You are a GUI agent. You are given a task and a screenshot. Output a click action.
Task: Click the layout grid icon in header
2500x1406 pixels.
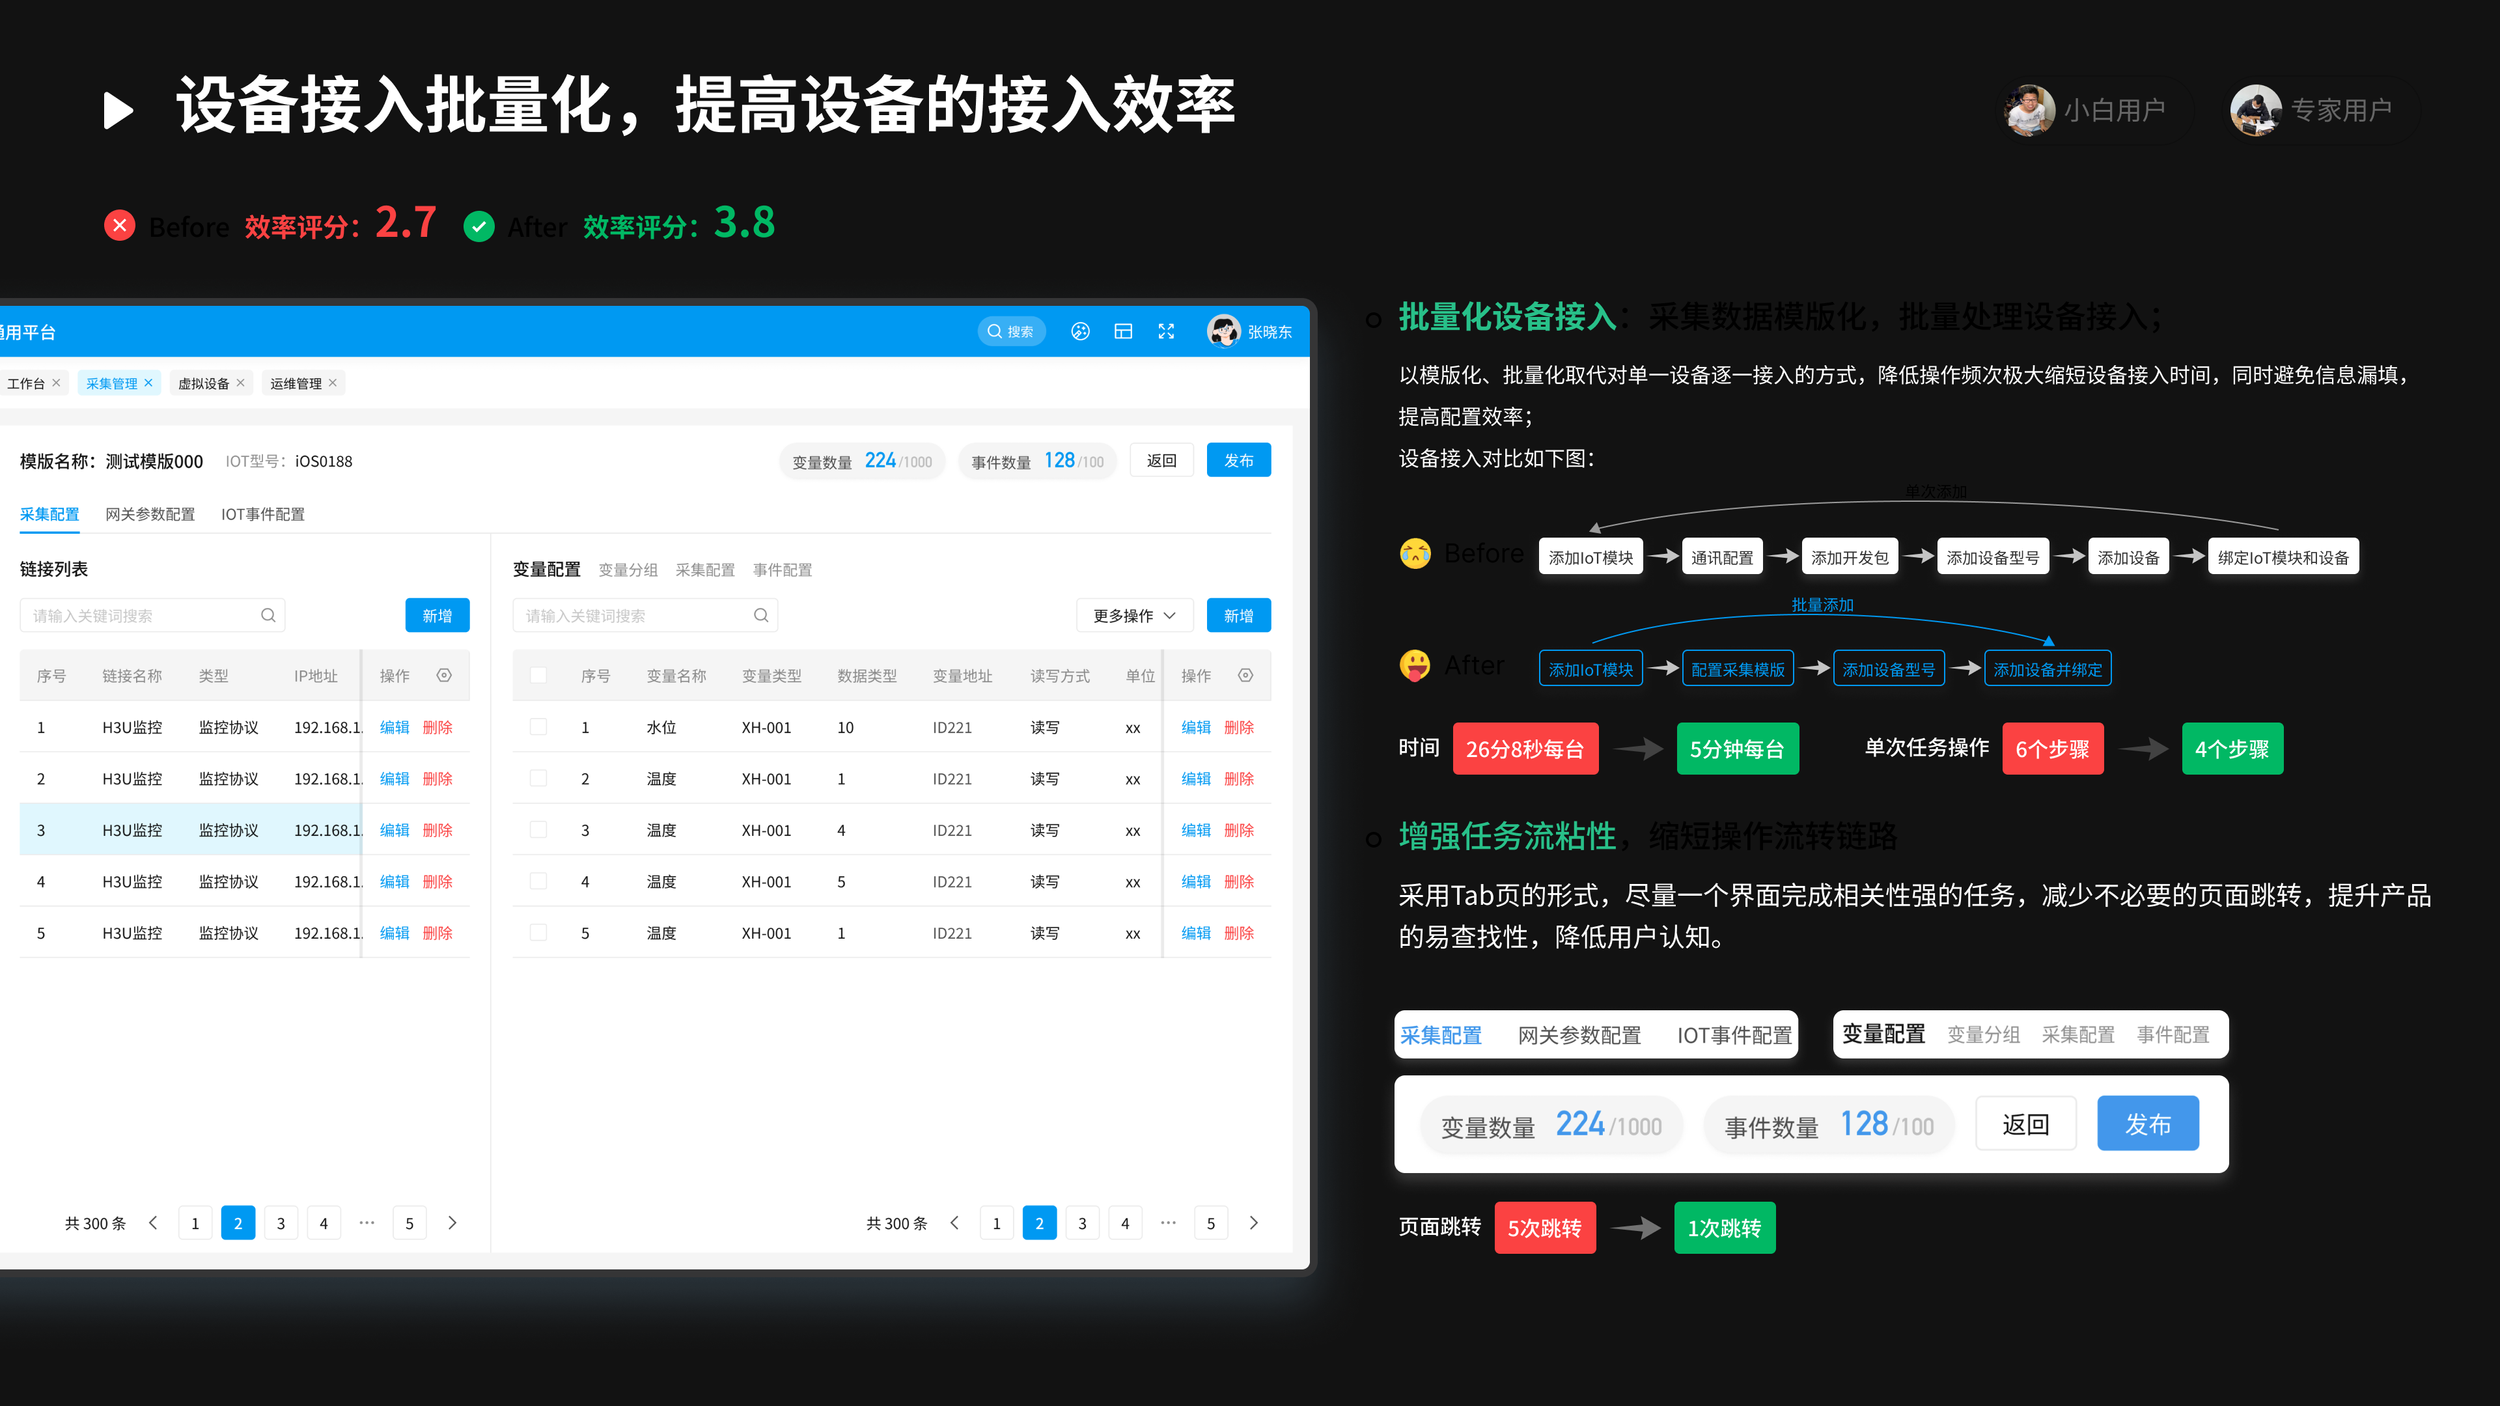click(1123, 332)
